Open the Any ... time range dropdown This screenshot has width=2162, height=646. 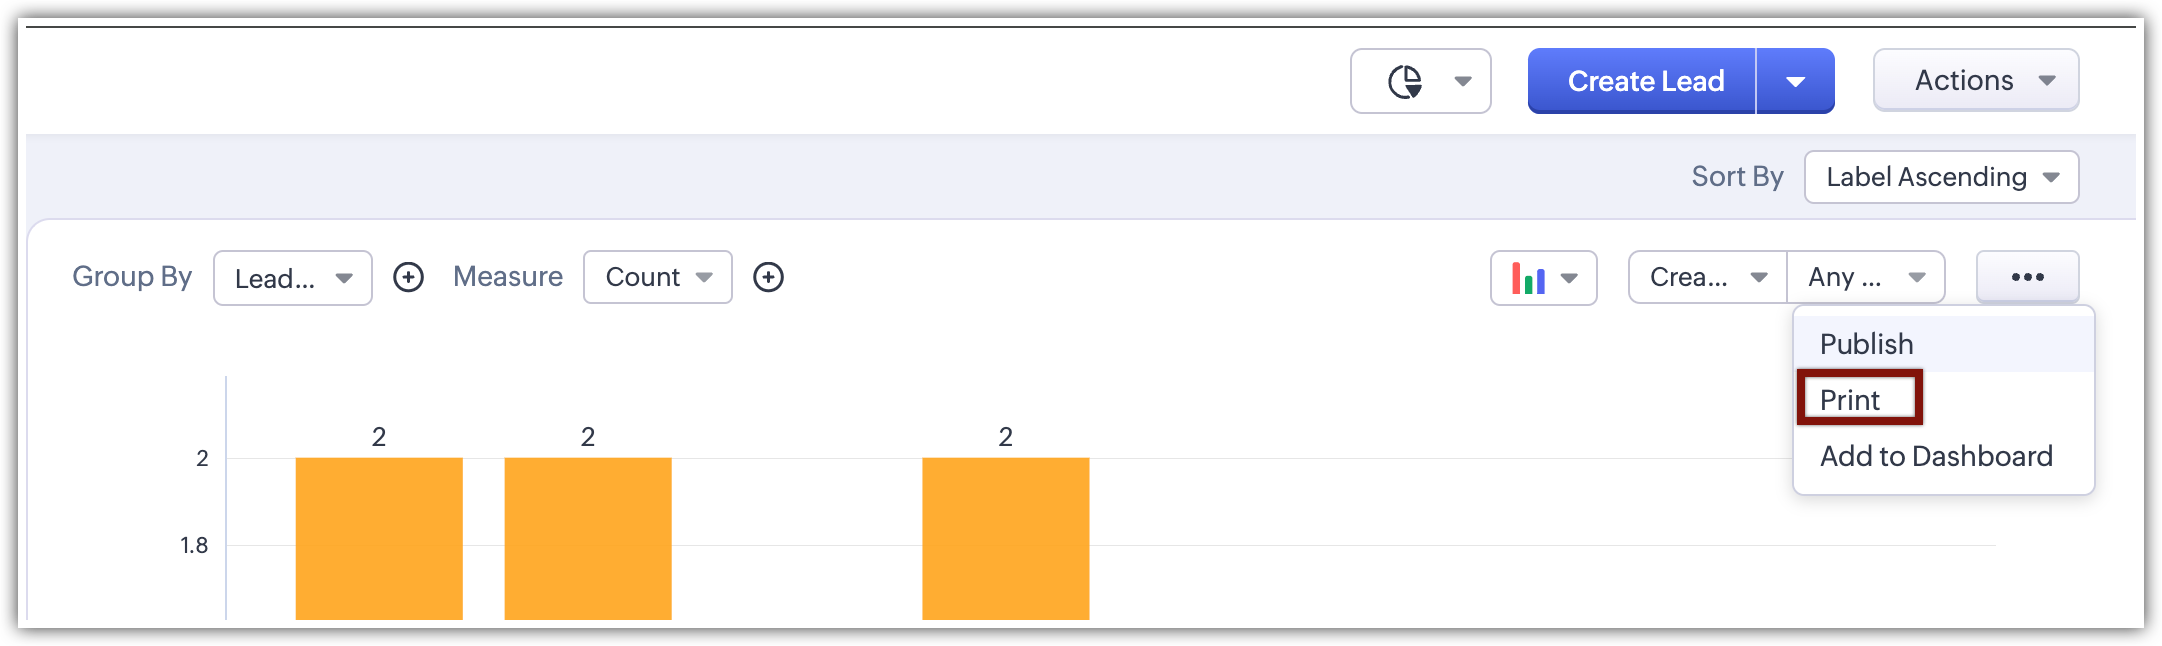(1866, 277)
